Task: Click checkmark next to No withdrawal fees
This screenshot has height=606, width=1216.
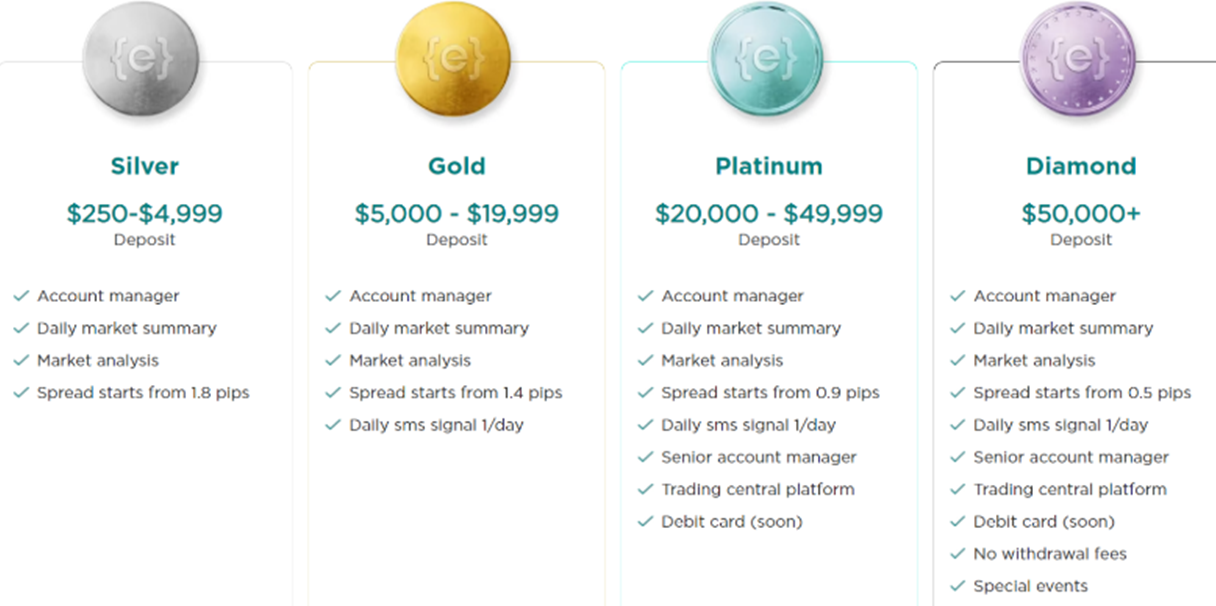Action: [957, 554]
